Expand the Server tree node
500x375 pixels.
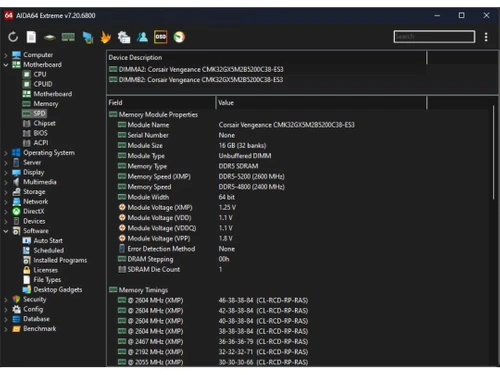[x=6, y=163]
